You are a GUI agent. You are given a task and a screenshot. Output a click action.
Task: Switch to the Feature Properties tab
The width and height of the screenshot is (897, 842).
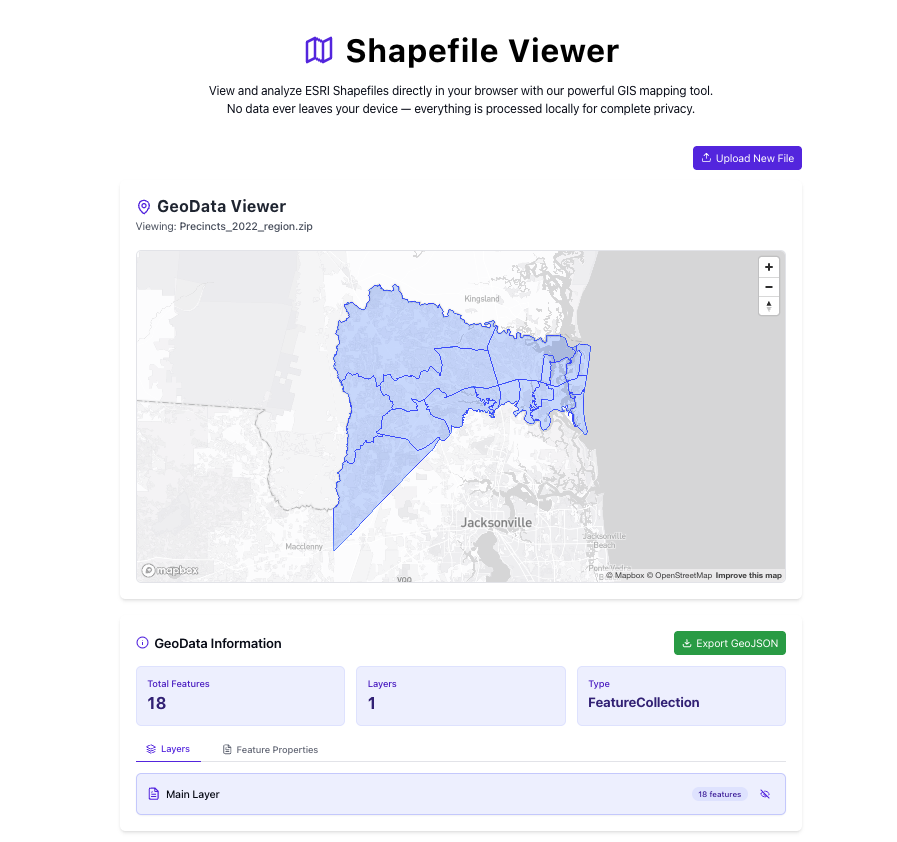point(270,749)
